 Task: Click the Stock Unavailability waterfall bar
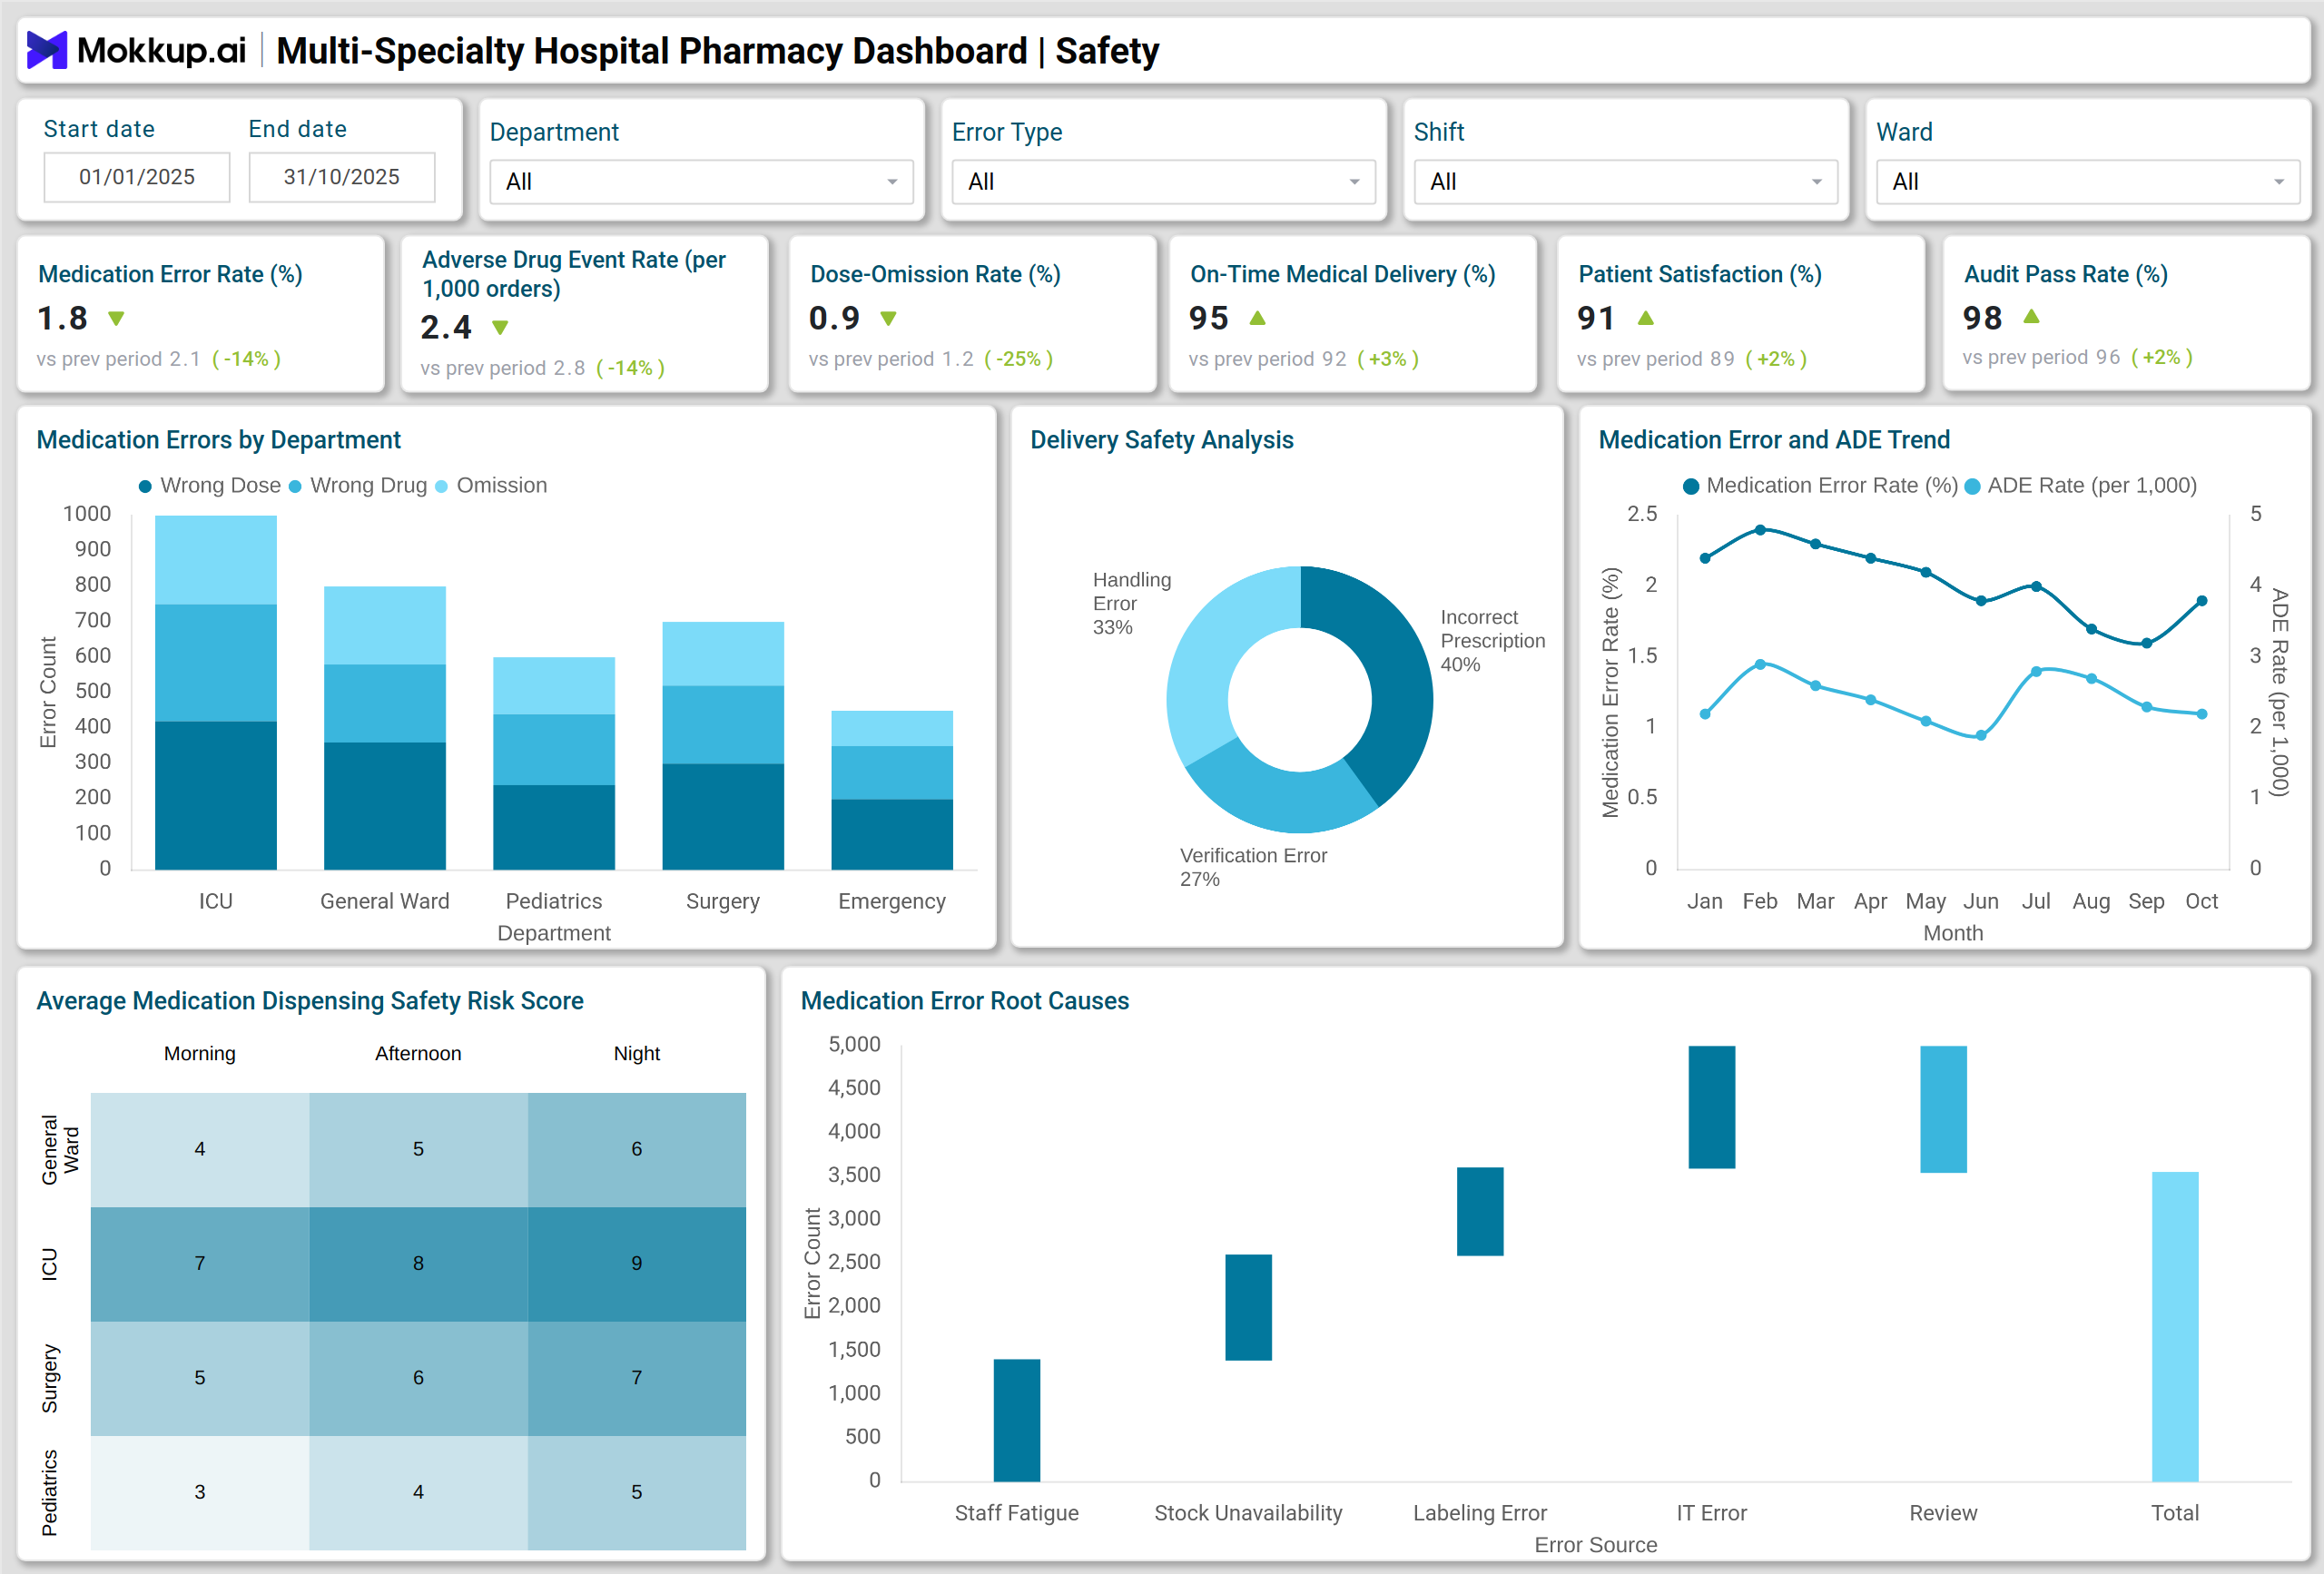1248,1307
